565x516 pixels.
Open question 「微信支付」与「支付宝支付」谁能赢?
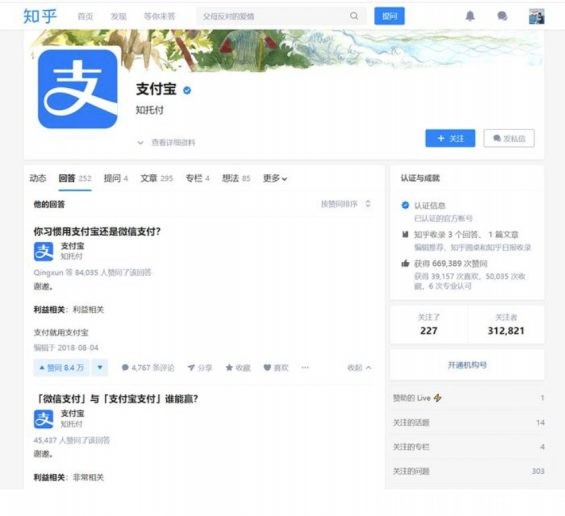click(x=116, y=399)
